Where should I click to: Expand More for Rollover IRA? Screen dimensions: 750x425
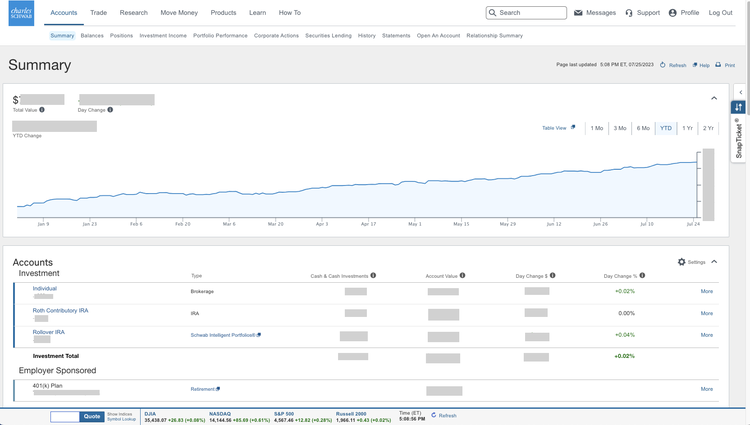pos(707,335)
